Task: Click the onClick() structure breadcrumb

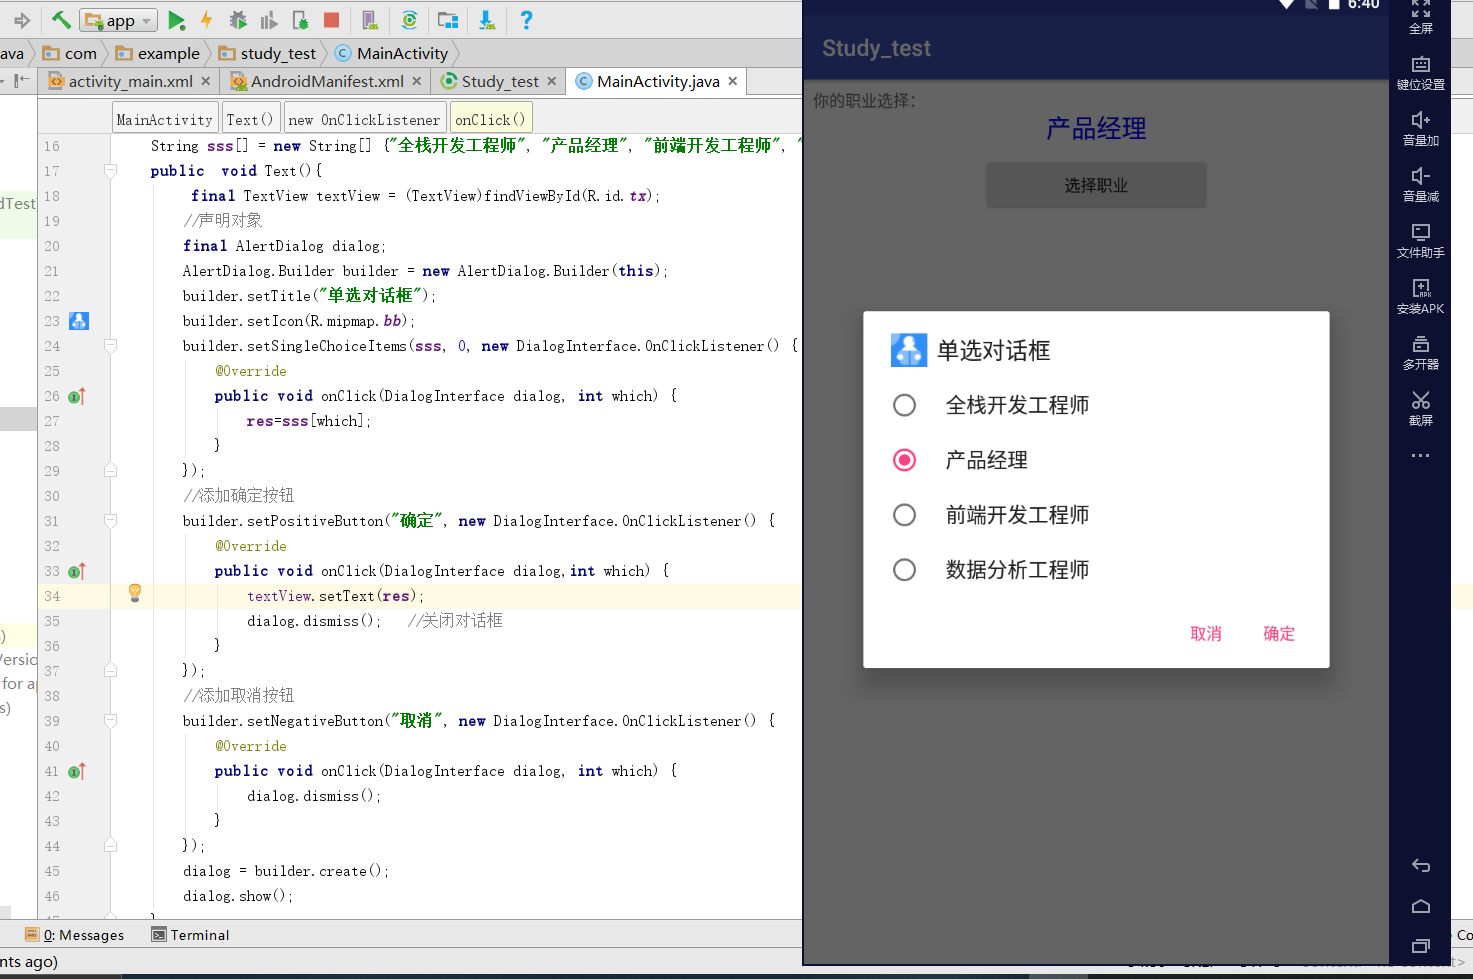Action: pos(490,119)
